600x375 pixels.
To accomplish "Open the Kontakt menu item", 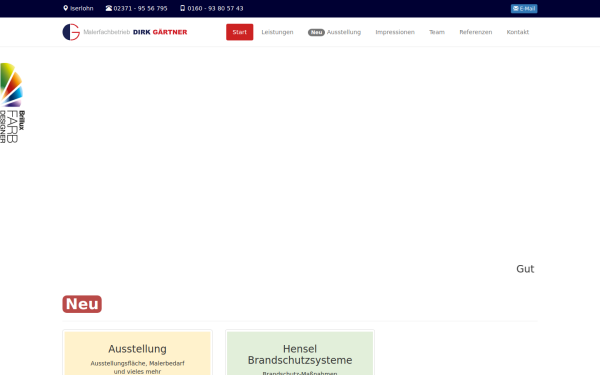I will pyautogui.click(x=518, y=32).
